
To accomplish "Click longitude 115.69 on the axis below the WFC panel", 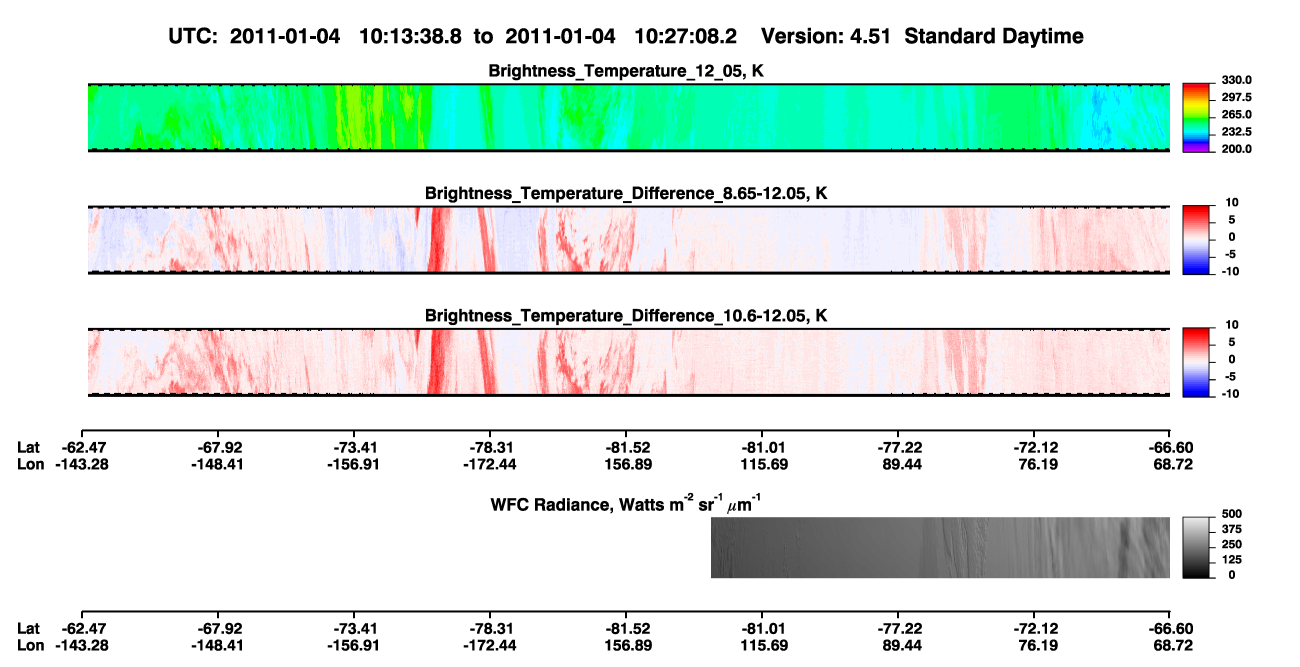I will [x=763, y=646].
